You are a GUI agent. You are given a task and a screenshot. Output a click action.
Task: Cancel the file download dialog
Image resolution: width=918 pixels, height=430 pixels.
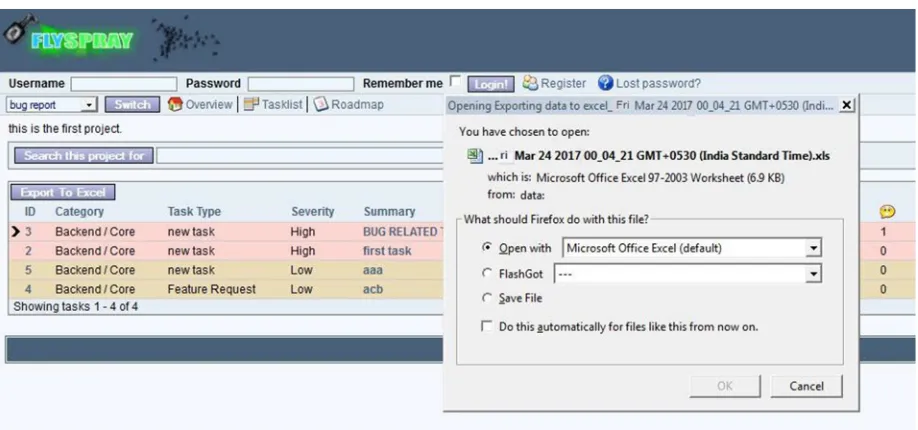pyautogui.click(x=806, y=386)
